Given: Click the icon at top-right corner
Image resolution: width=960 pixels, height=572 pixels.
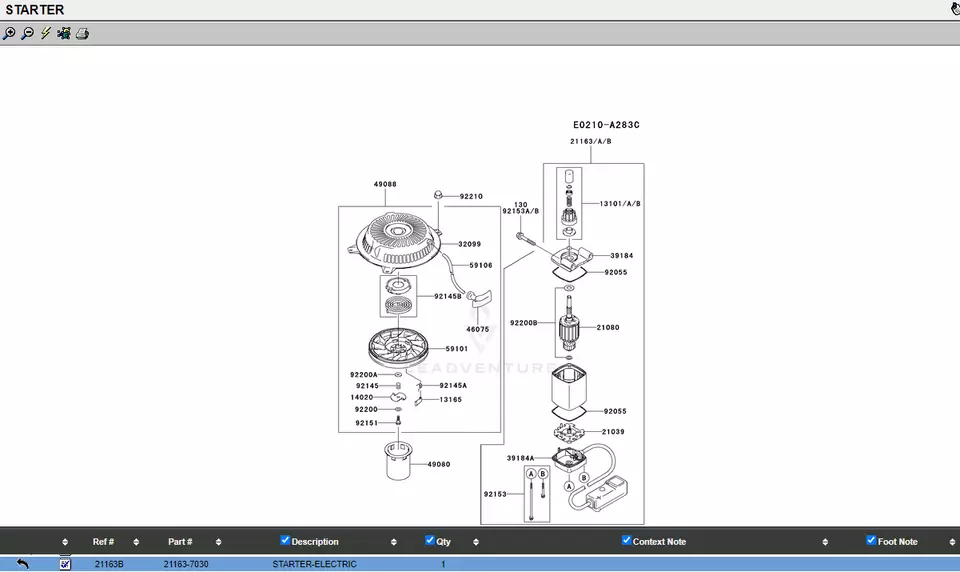Looking at the screenshot, I should [954, 9].
